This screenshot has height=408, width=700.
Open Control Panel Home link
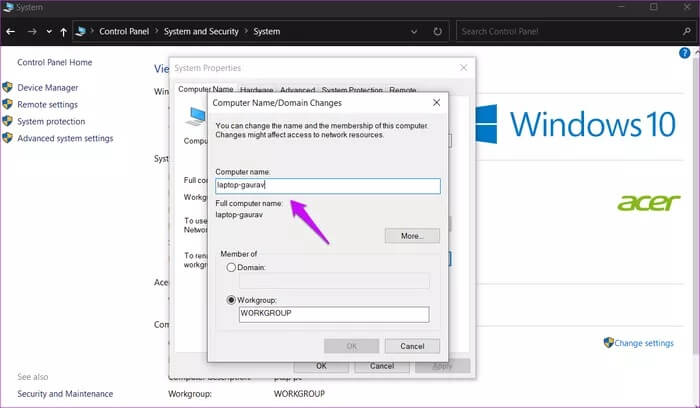(x=54, y=62)
